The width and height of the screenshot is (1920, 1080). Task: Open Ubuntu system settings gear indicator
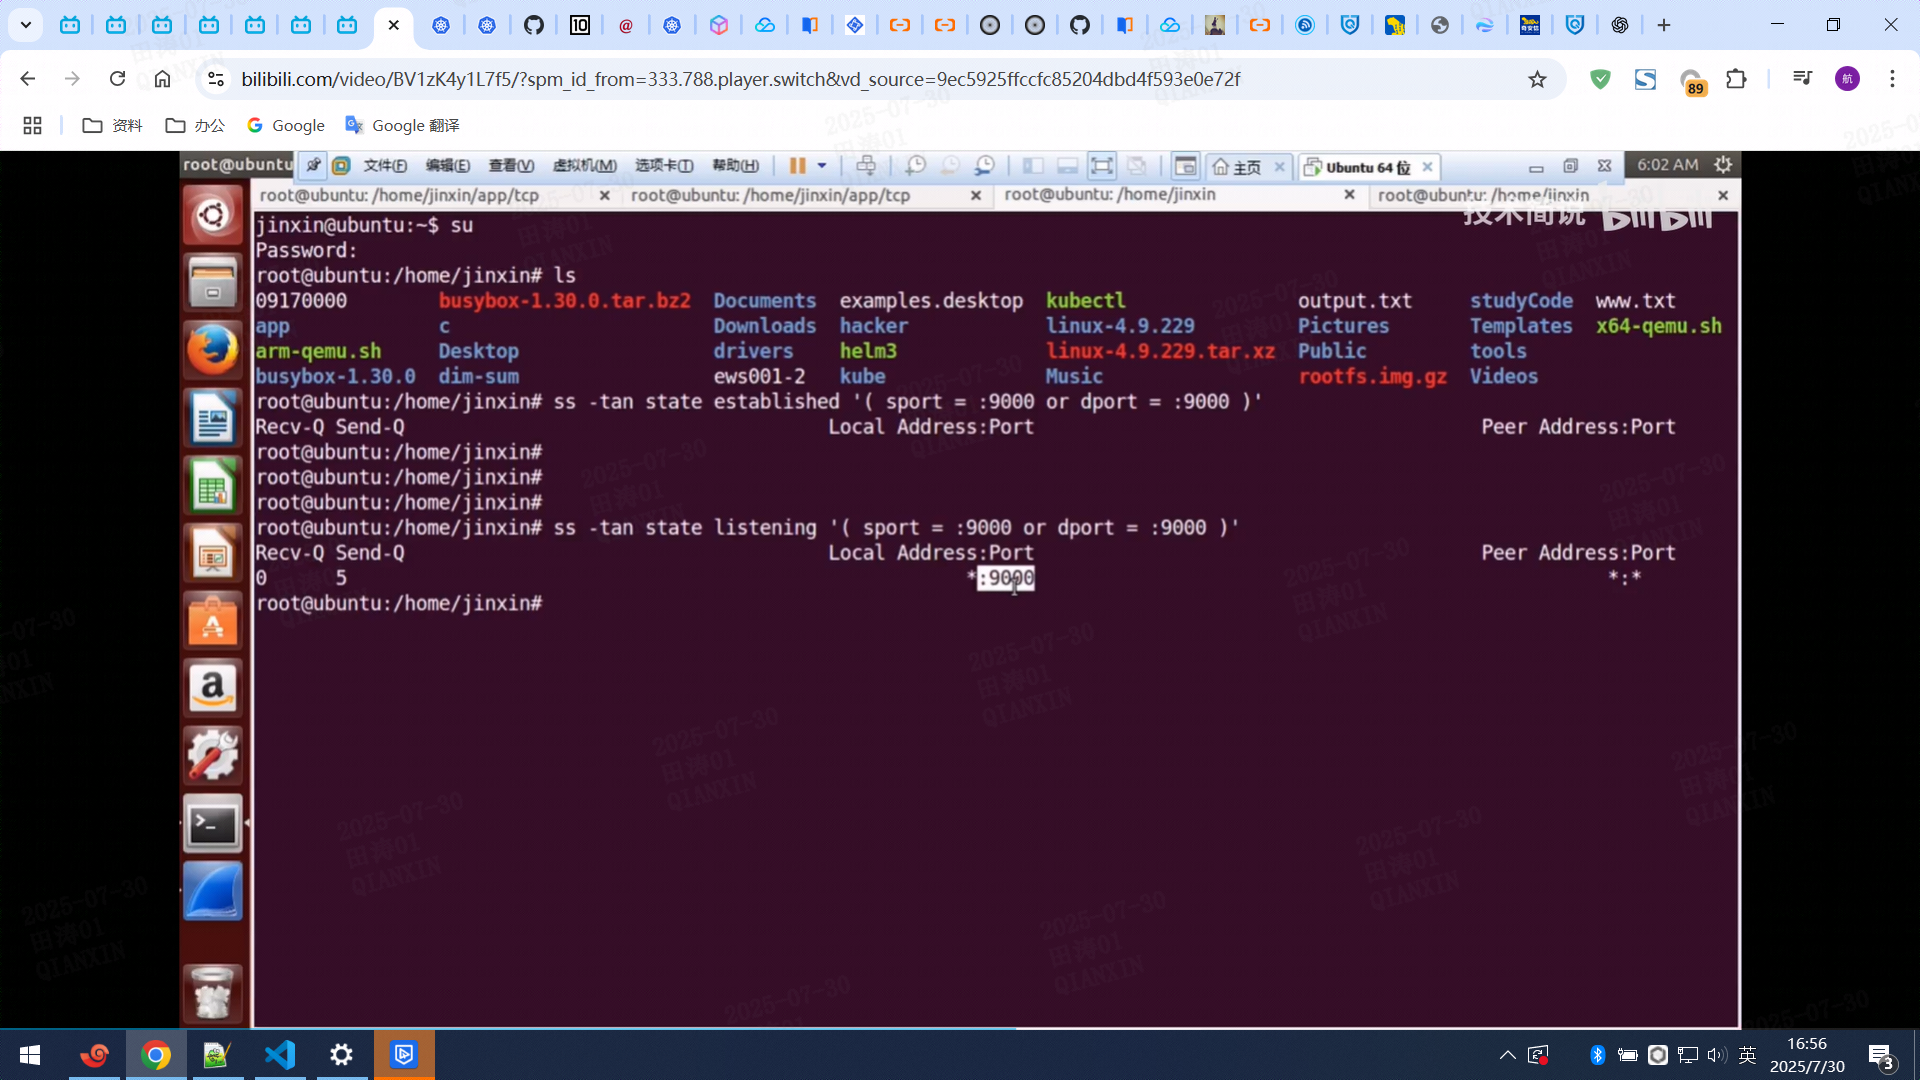1723,165
